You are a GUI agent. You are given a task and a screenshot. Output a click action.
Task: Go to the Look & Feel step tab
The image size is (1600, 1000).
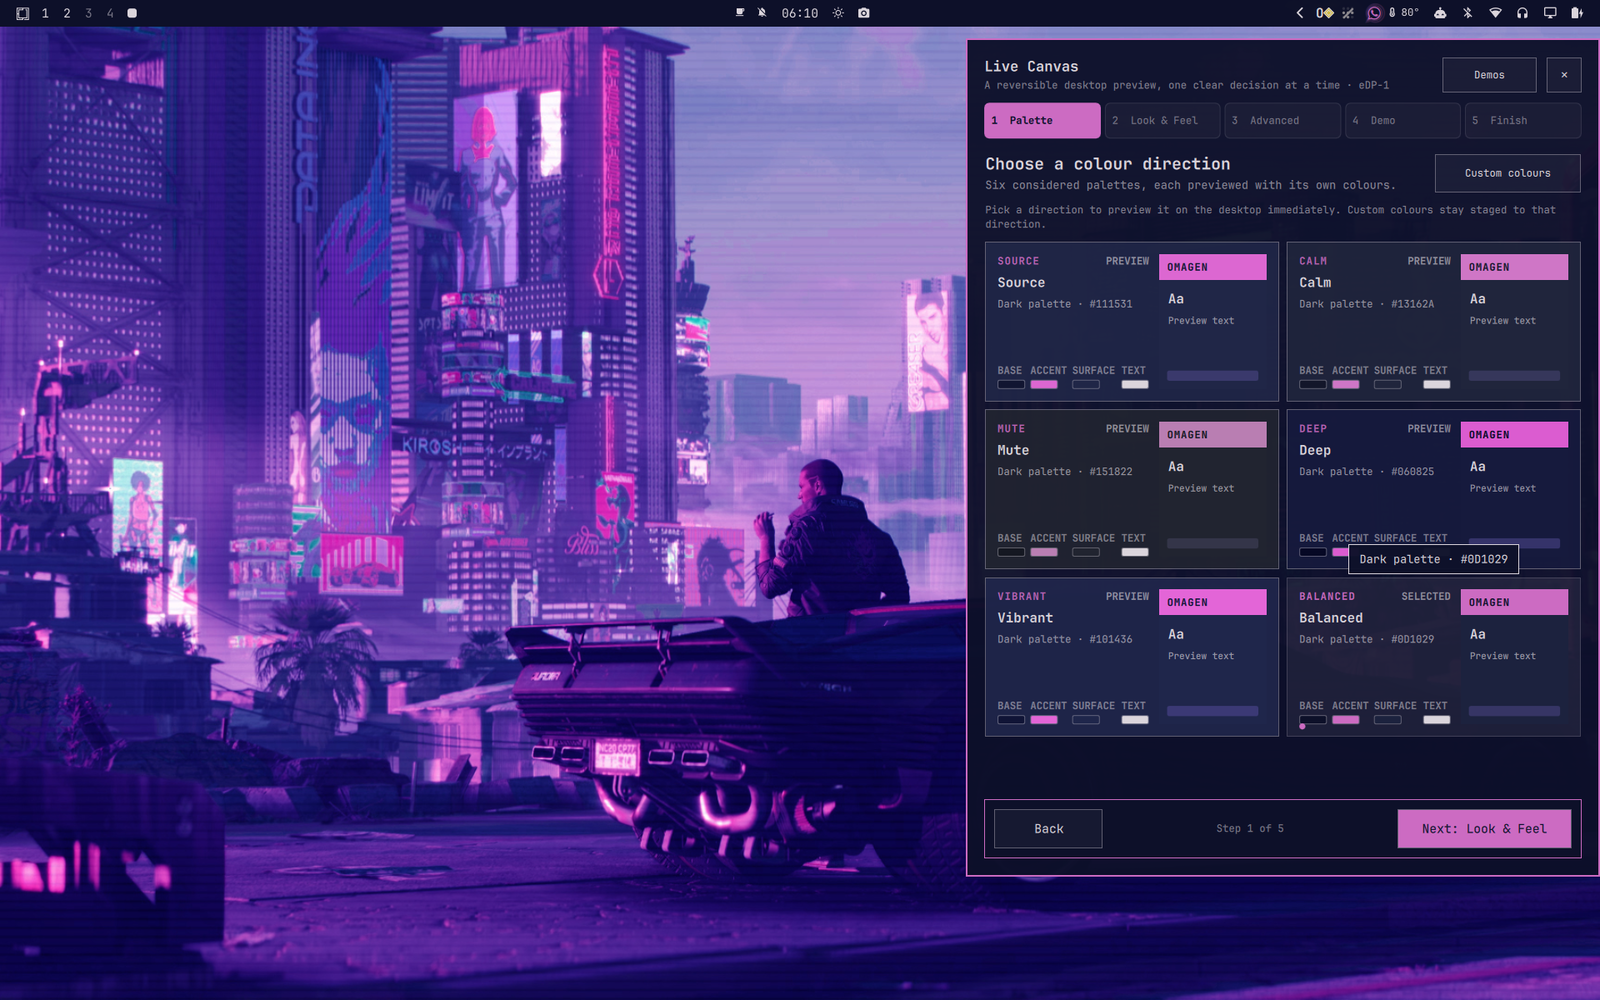point(1162,120)
